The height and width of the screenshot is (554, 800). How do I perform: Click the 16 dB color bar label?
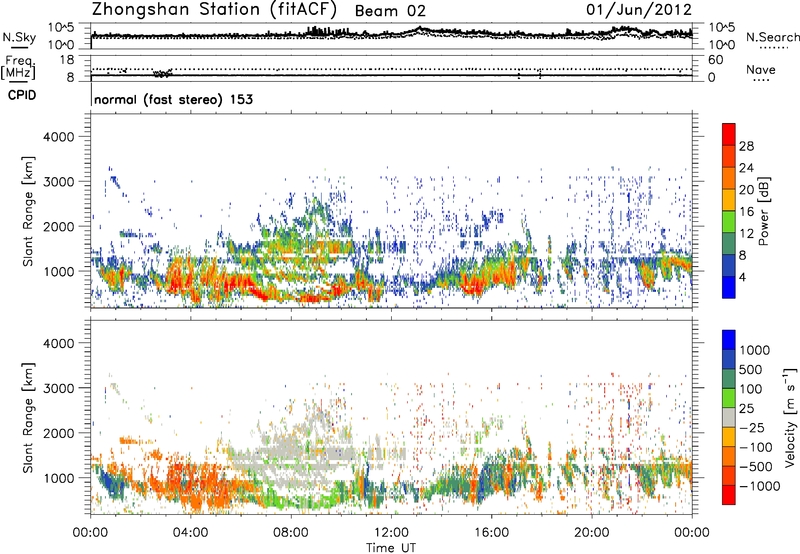746,212
